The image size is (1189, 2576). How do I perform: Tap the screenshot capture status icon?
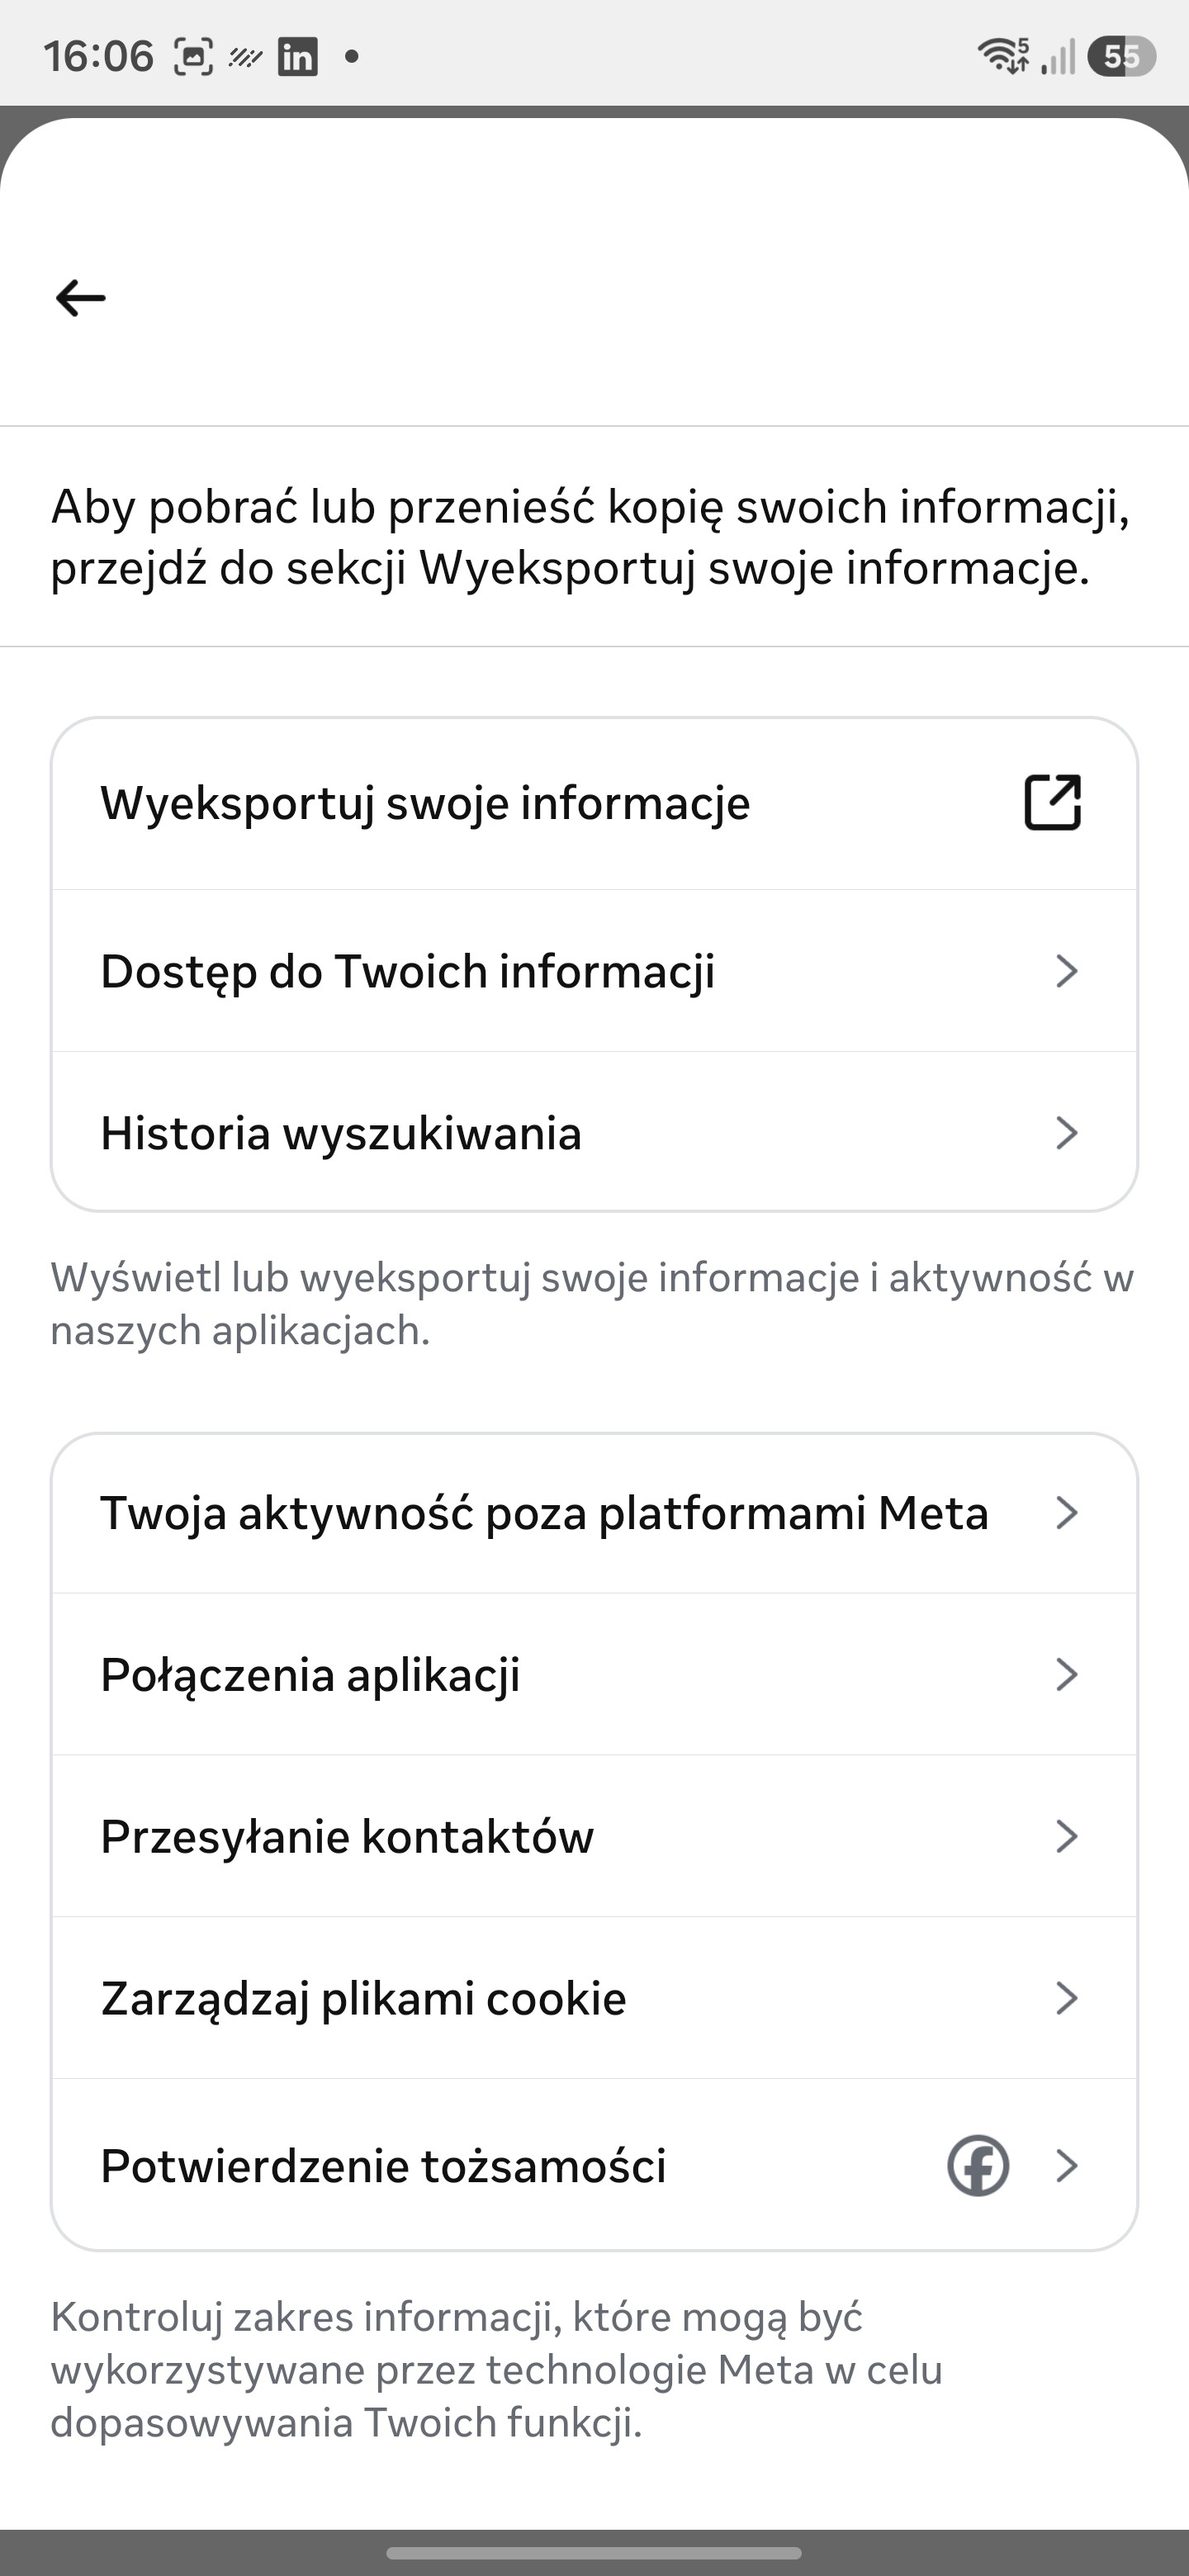tap(193, 57)
